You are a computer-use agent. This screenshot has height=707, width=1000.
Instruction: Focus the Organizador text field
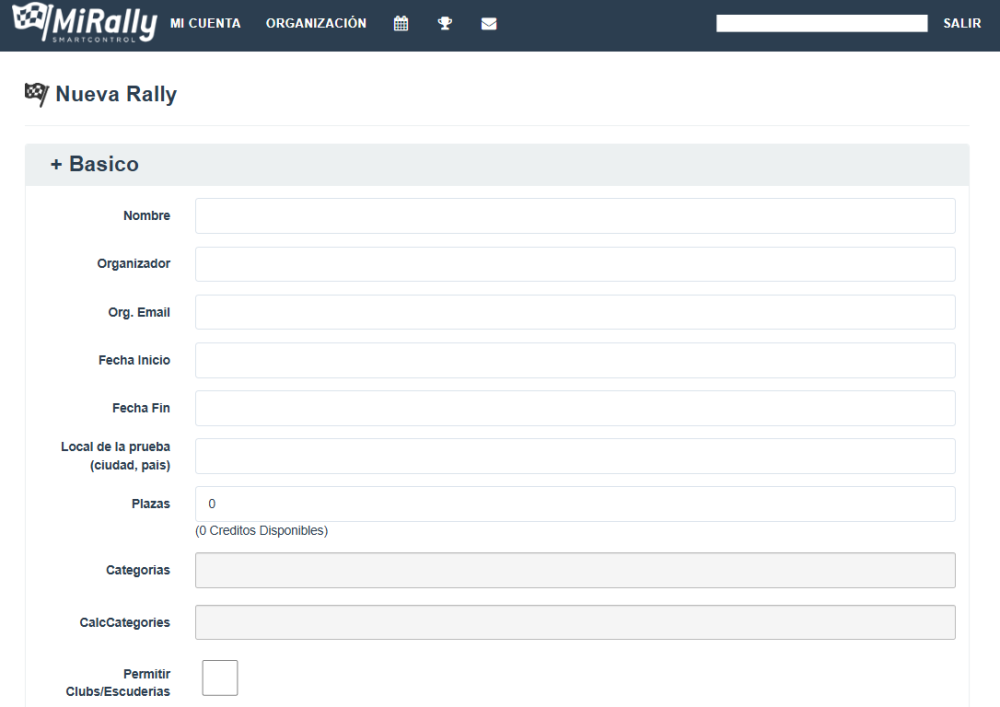tap(575, 264)
